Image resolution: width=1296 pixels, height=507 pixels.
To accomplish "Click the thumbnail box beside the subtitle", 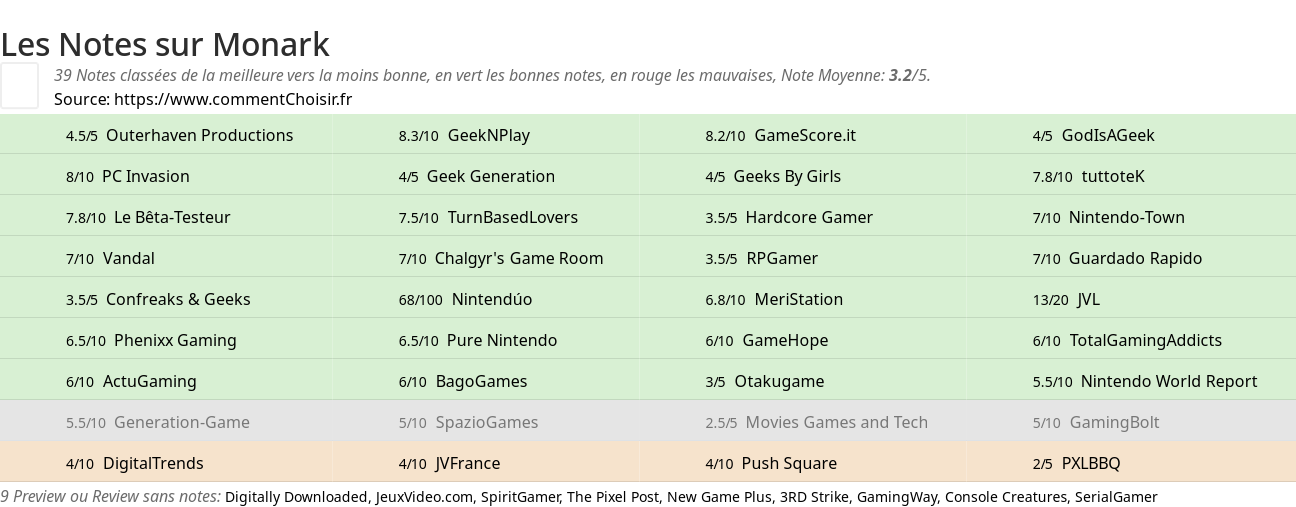I will click(19, 85).
